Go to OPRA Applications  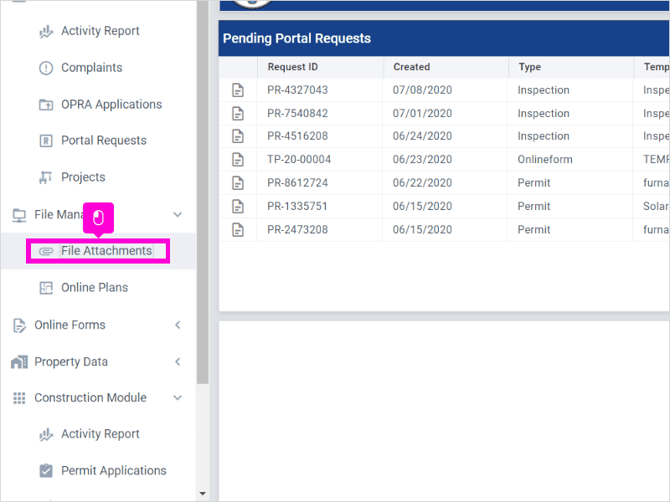pyautogui.click(x=112, y=104)
